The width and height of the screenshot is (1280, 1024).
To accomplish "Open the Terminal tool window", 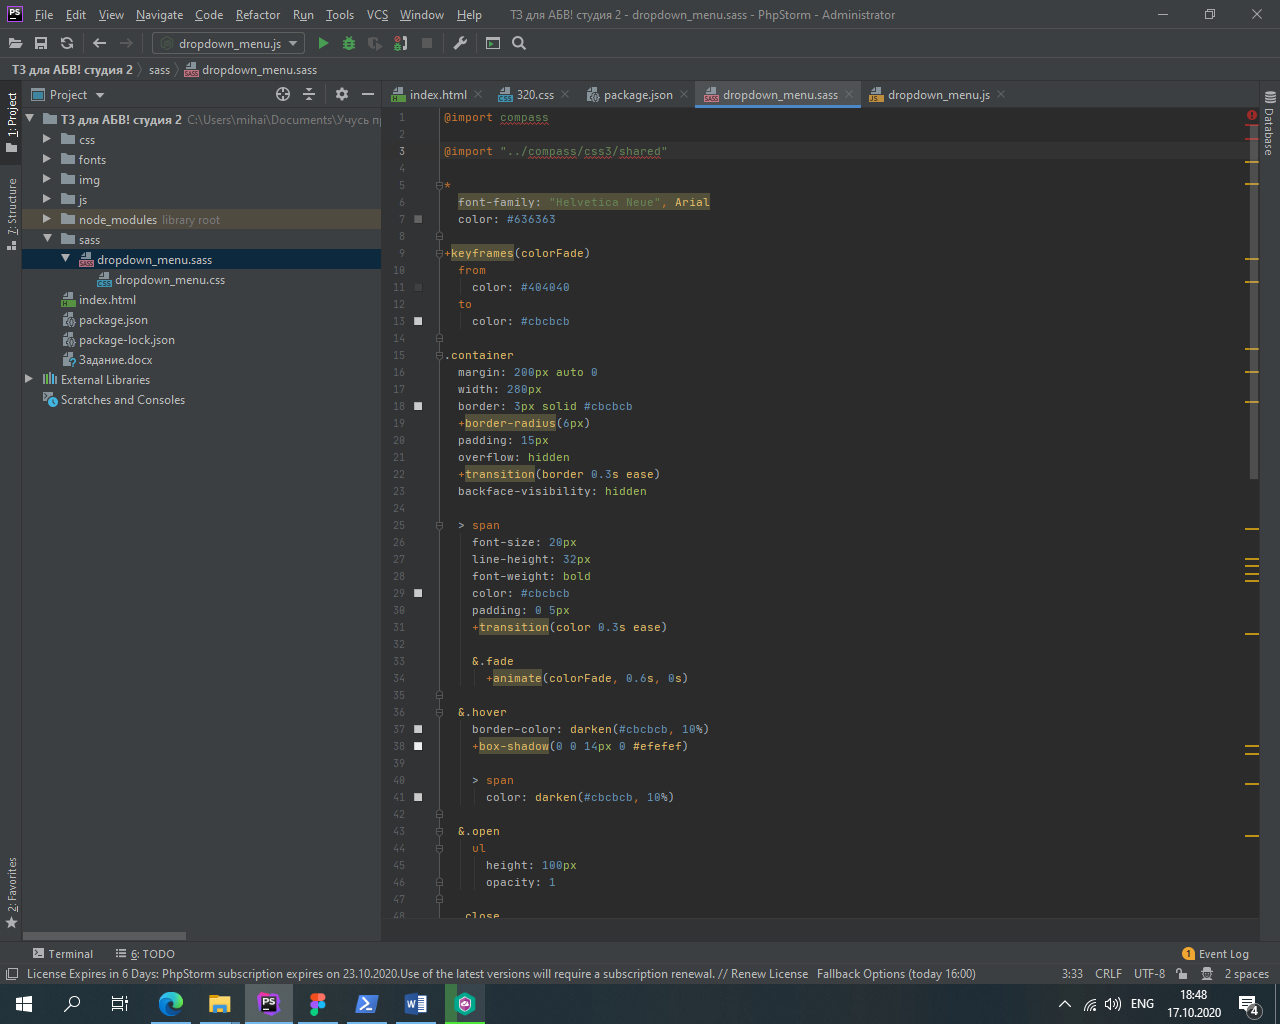I will pos(63,954).
